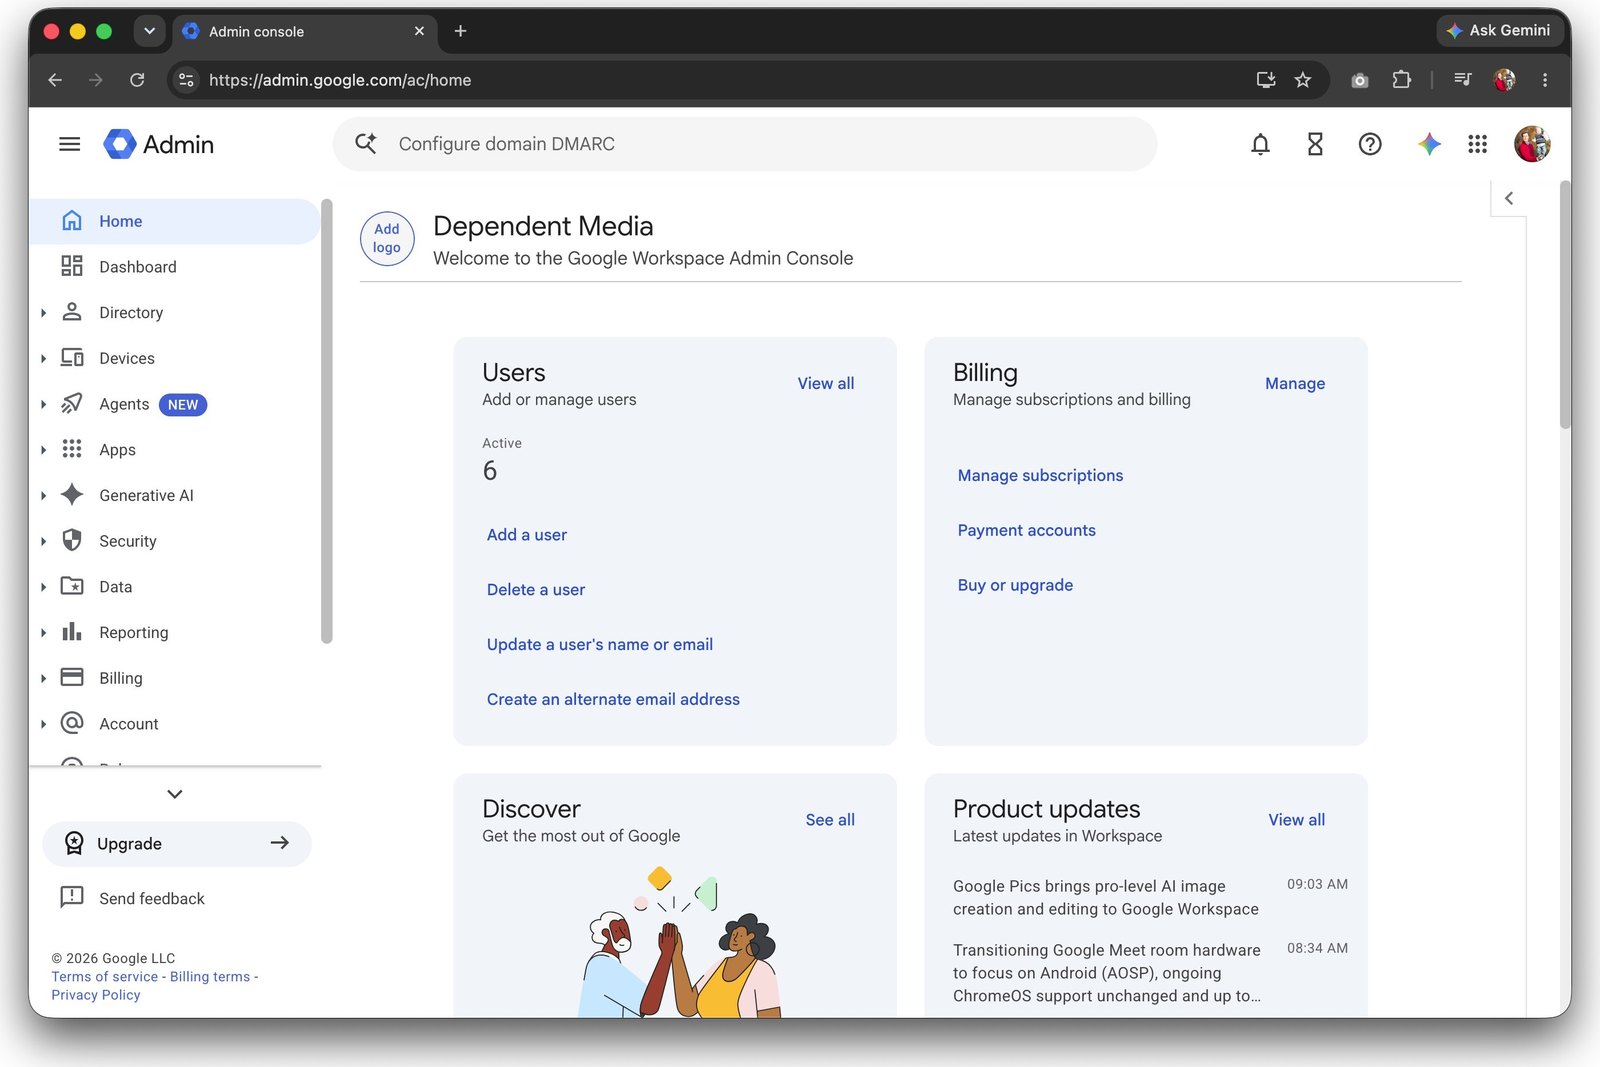Screen dimensions: 1600x1067
Task: Open the browser media control icon
Action: (x=1463, y=80)
